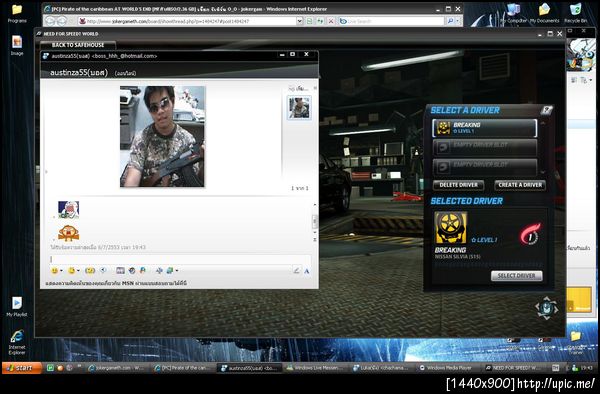Click the old man emoticon in conversation
Viewport: 600px width, 394px height.
click(68, 210)
